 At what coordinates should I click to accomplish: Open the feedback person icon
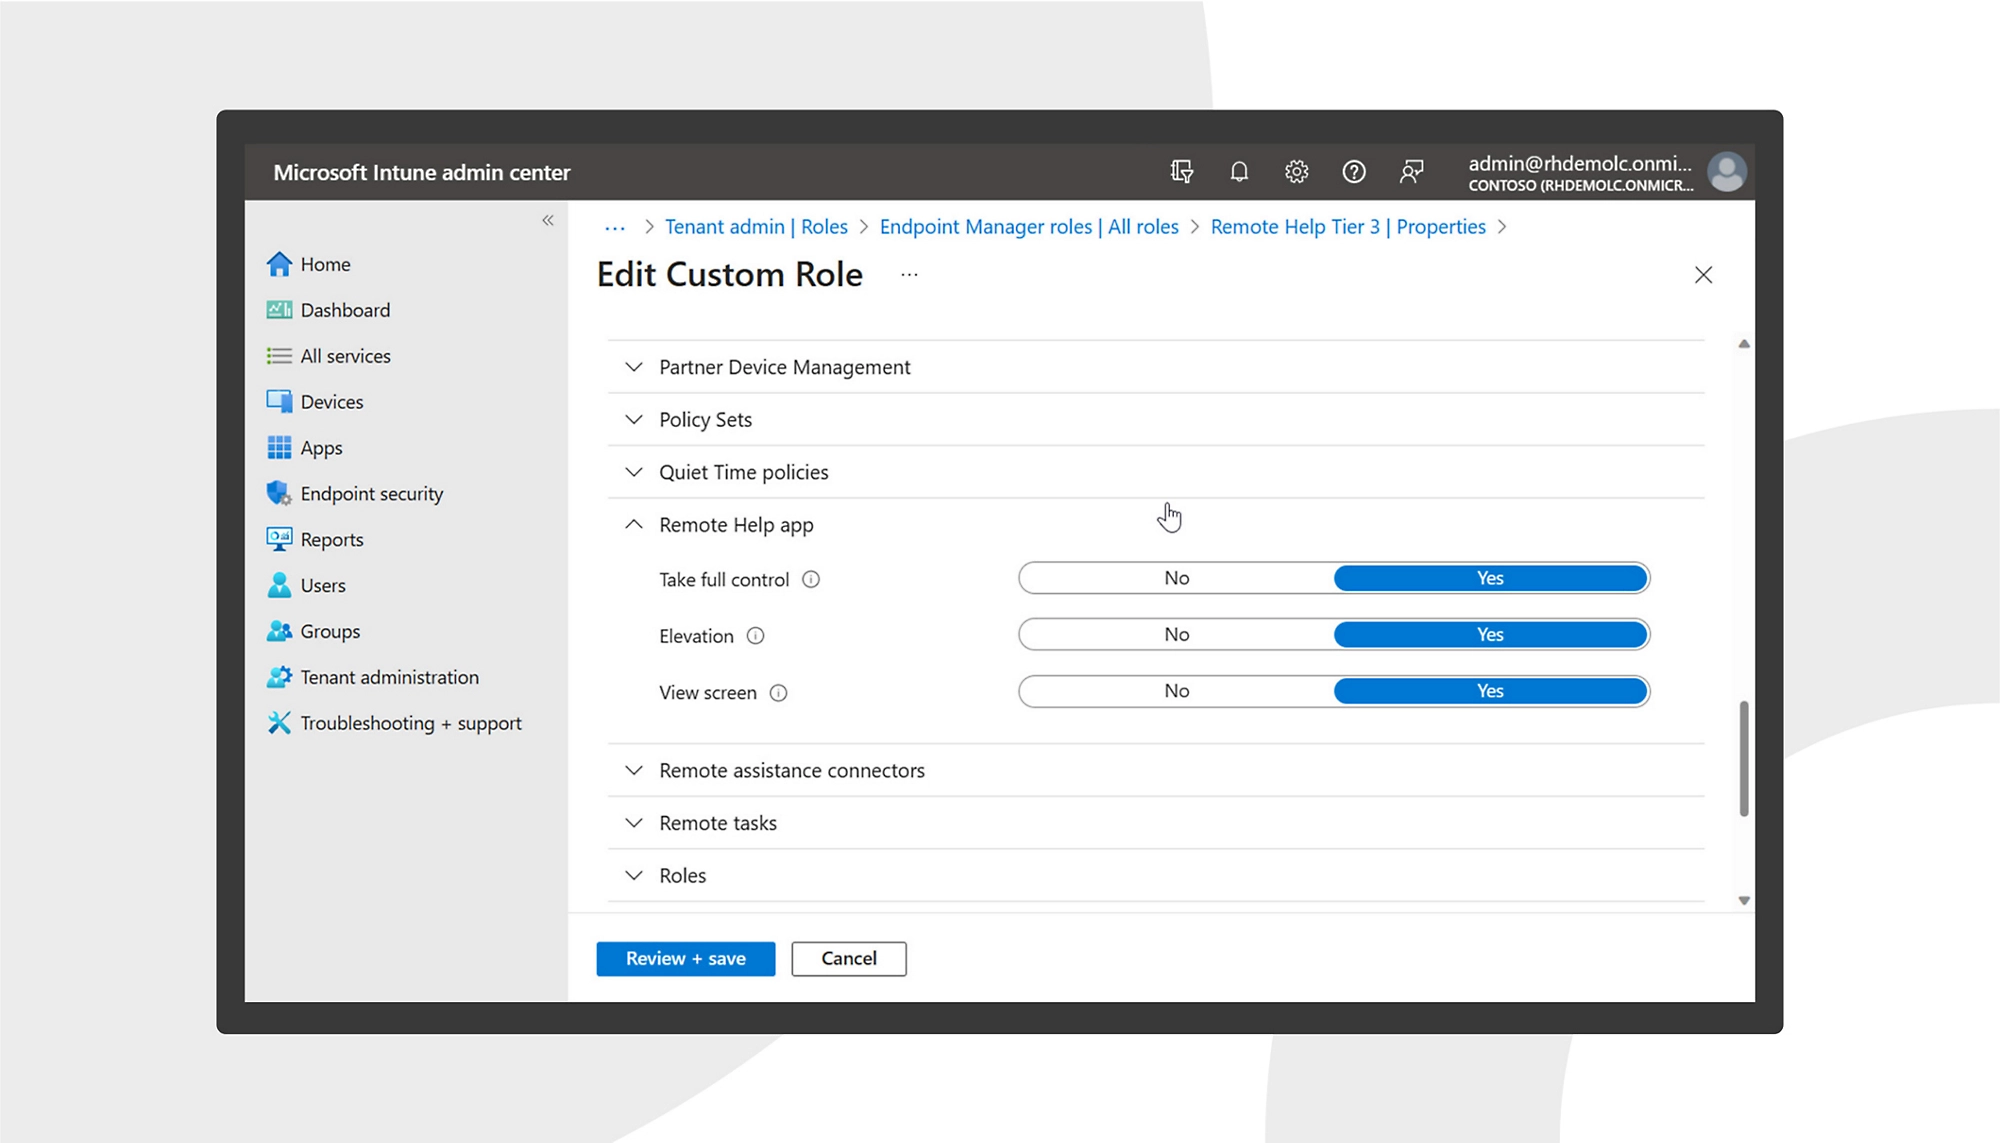pos(1411,172)
